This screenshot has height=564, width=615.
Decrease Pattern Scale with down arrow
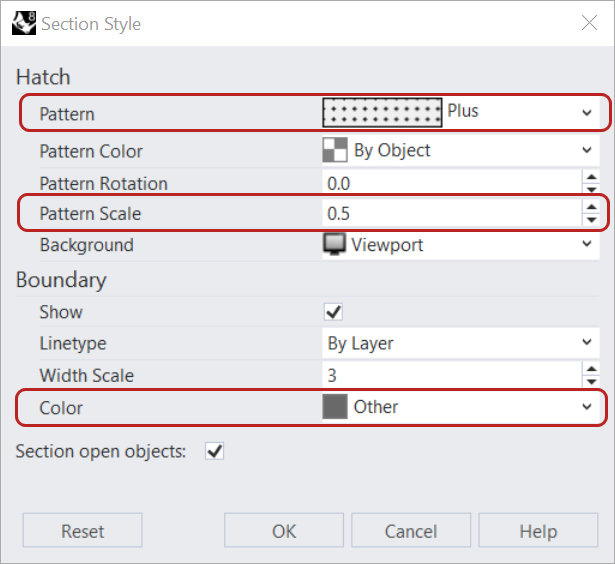tap(591, 220)
